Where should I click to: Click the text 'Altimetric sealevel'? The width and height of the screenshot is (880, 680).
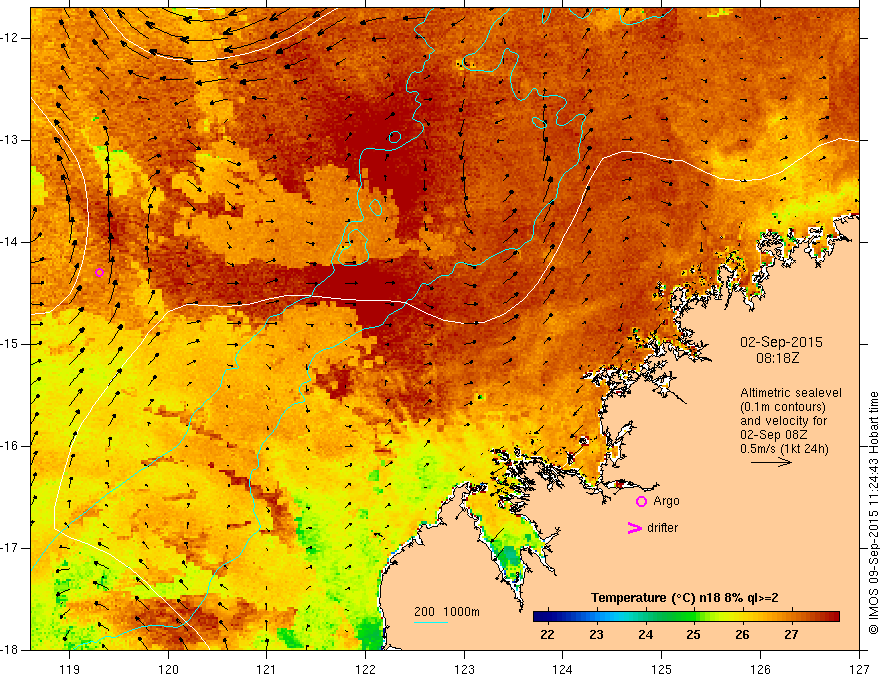point(791,393)
